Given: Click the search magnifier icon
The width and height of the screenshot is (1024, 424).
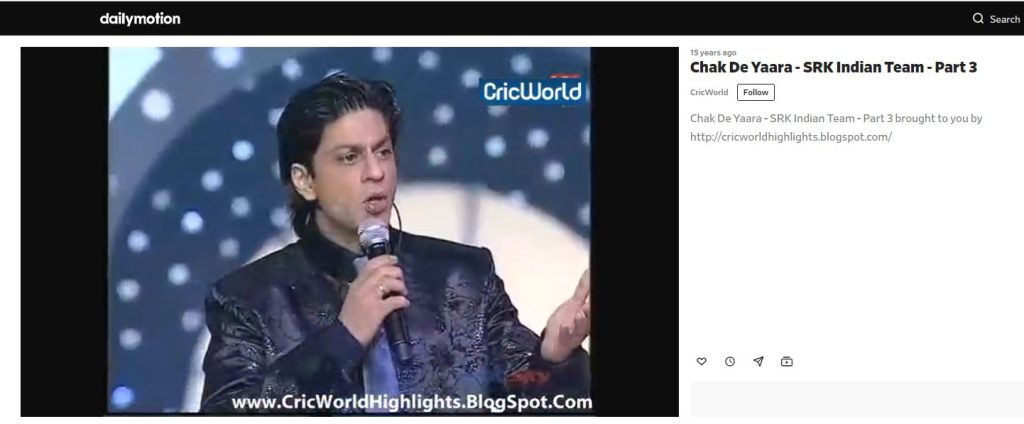Looking at the screenshot, I should coord(978,18).
